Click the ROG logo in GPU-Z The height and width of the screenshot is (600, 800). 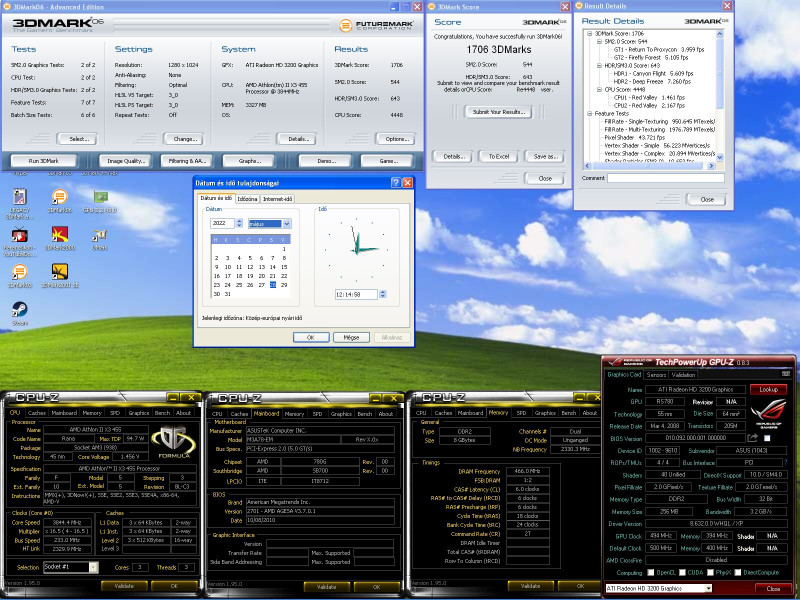click(769, 412)
